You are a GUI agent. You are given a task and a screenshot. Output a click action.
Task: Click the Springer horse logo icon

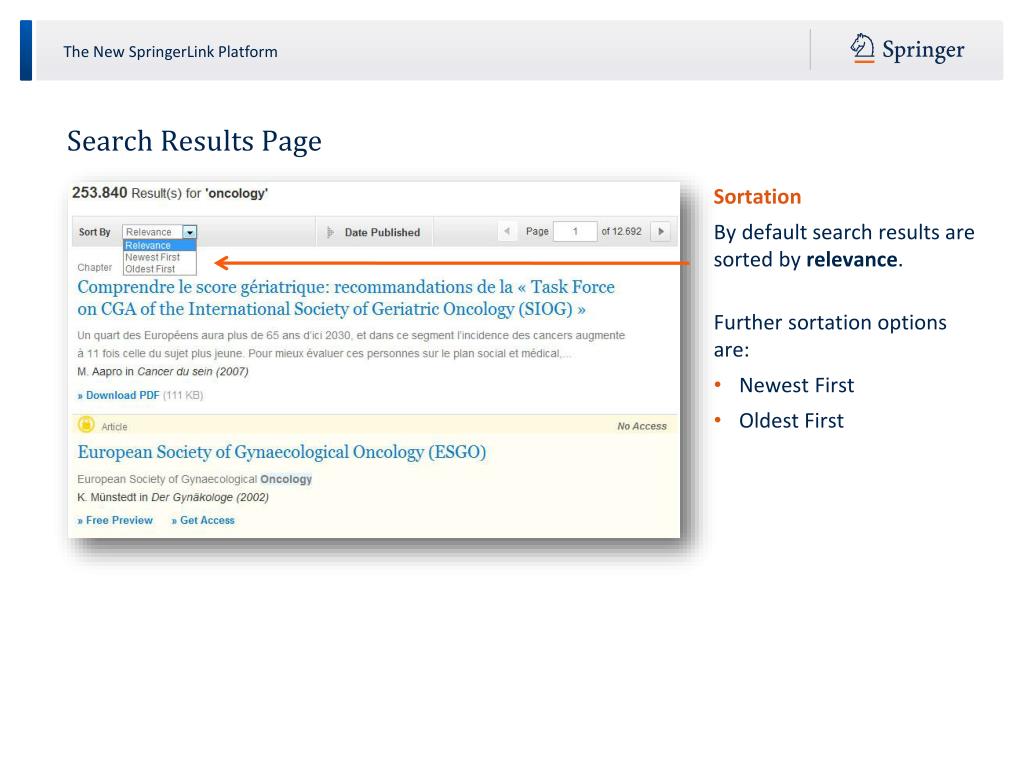pyautogui.click(x=862, y=48)
